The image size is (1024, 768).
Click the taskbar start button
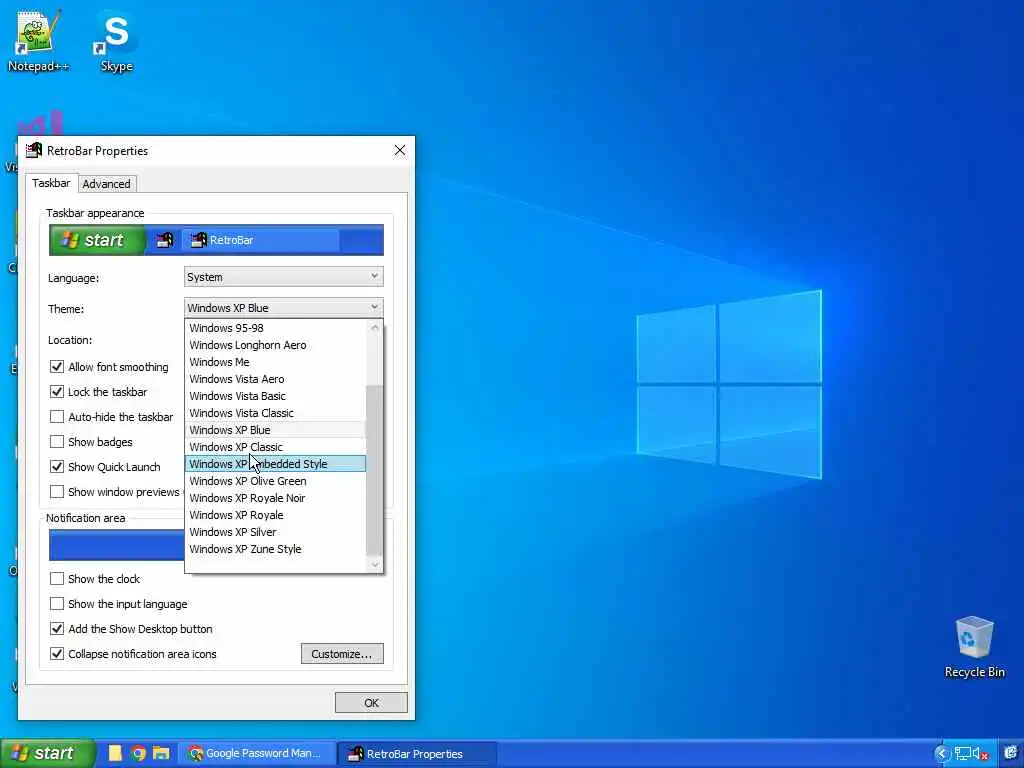click(47, 754)
